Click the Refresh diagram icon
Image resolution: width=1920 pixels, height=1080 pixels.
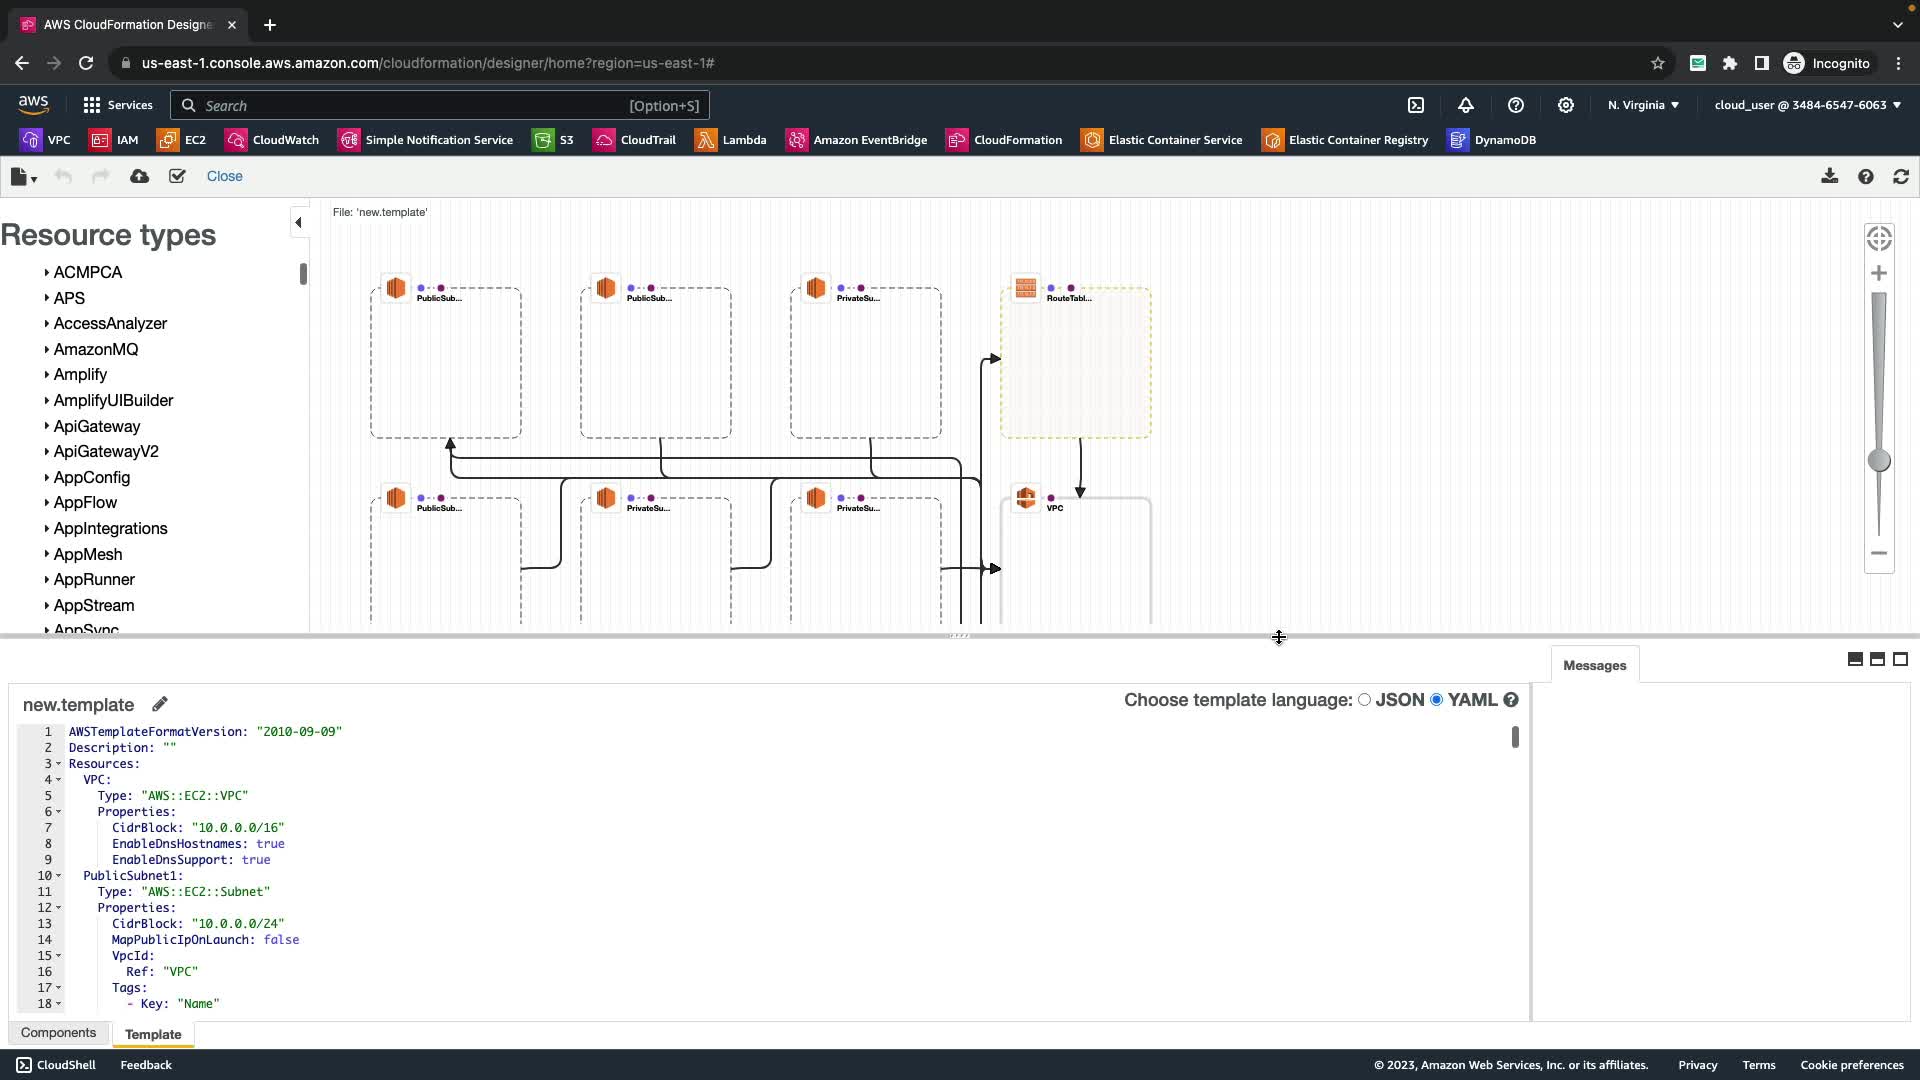click(1901, 176)
